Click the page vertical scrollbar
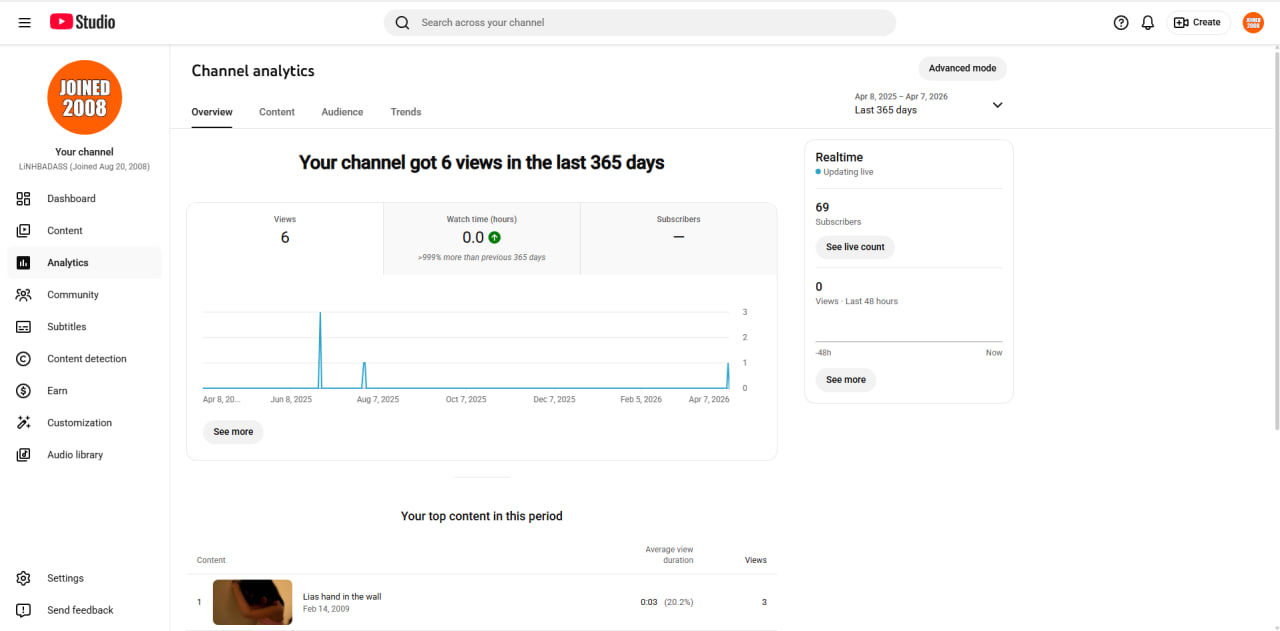This screenshot has width=1280, height=631. (1275, 240)
